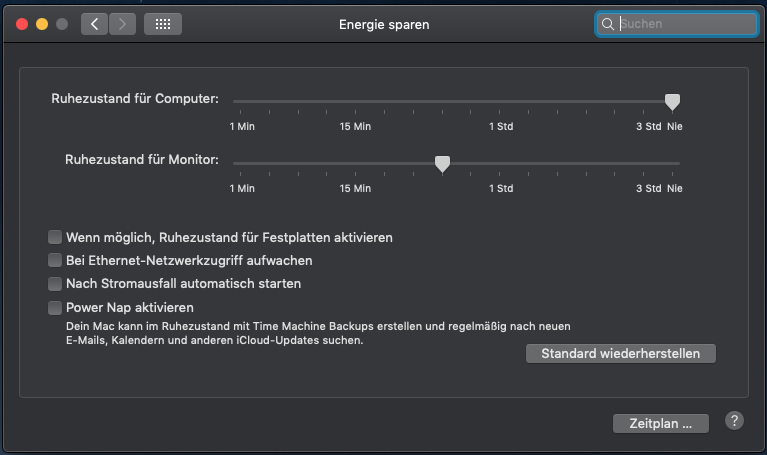The height and width of the screenshot is (455, 767).
Task: Click the magnifying glass search icon
Action: click(607, 24)
